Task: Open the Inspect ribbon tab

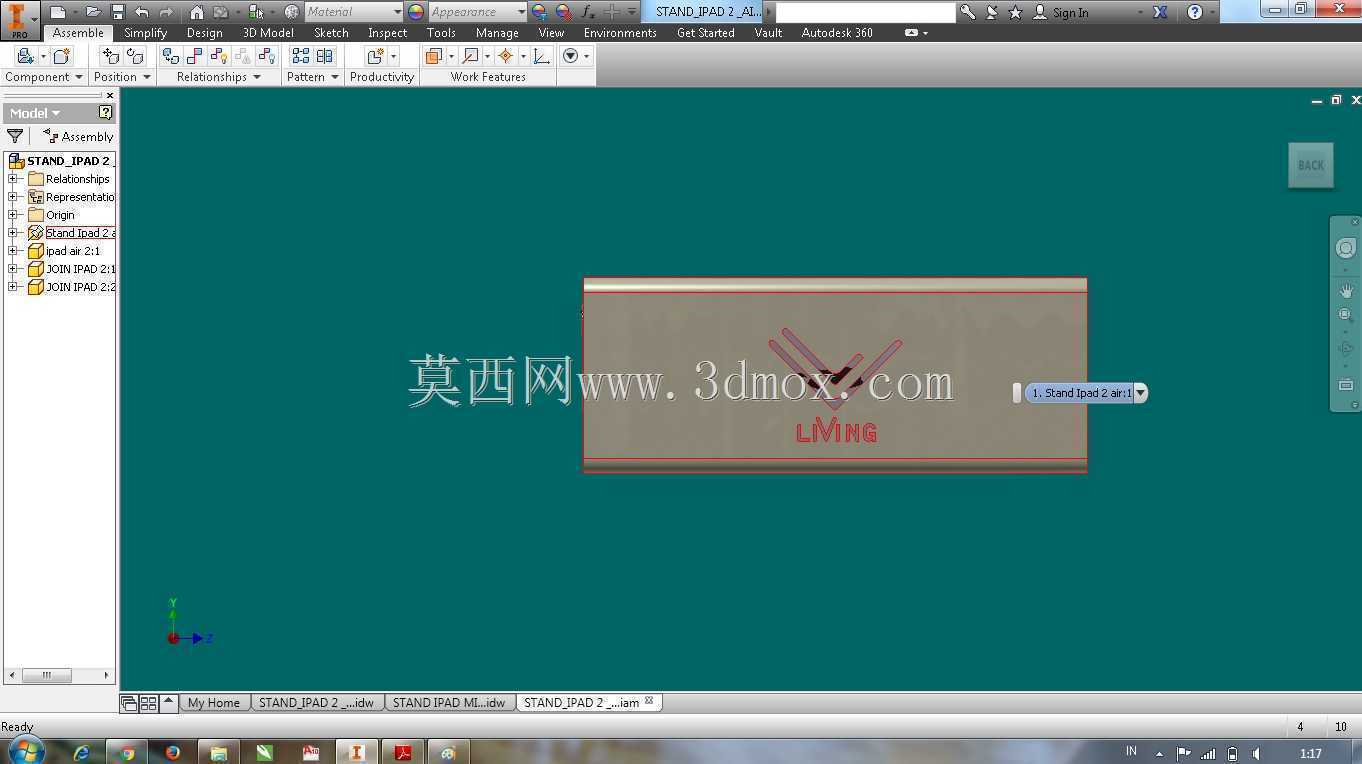Action: click(x=387, y=33)
